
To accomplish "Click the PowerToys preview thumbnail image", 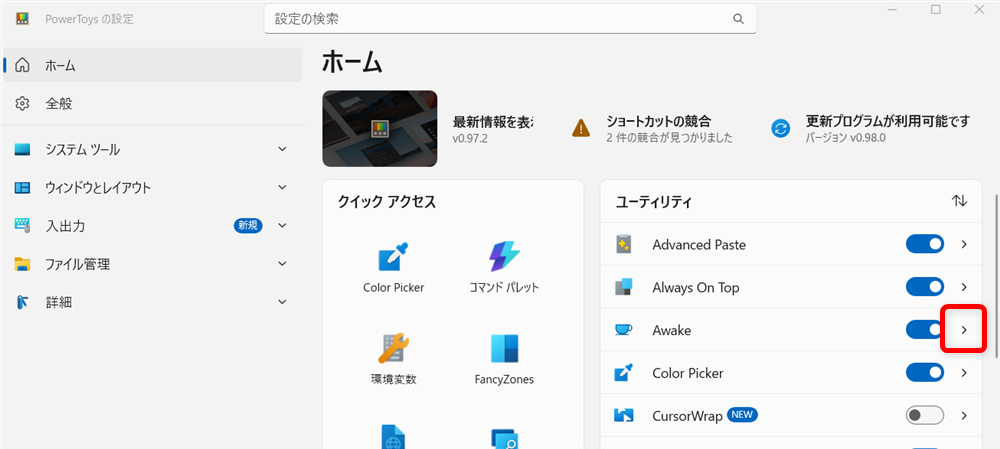I will click(x=379, y=129).
